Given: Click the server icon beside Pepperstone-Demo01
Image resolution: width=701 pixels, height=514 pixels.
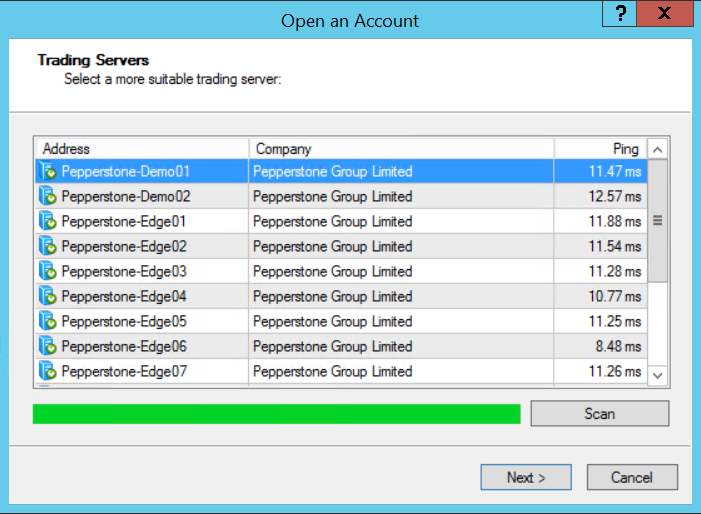Looking at the screenshot, I should click(48, 171).
